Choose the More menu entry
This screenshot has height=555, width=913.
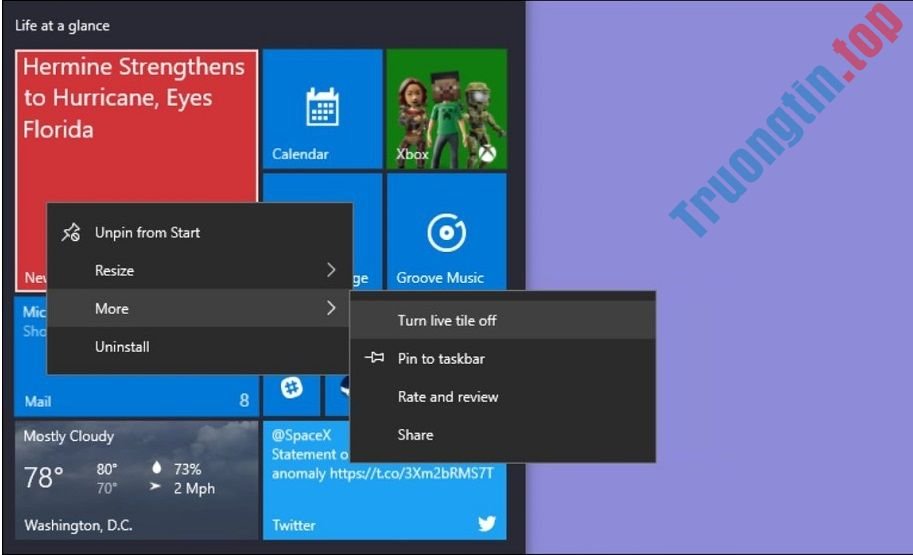point(199,308)
